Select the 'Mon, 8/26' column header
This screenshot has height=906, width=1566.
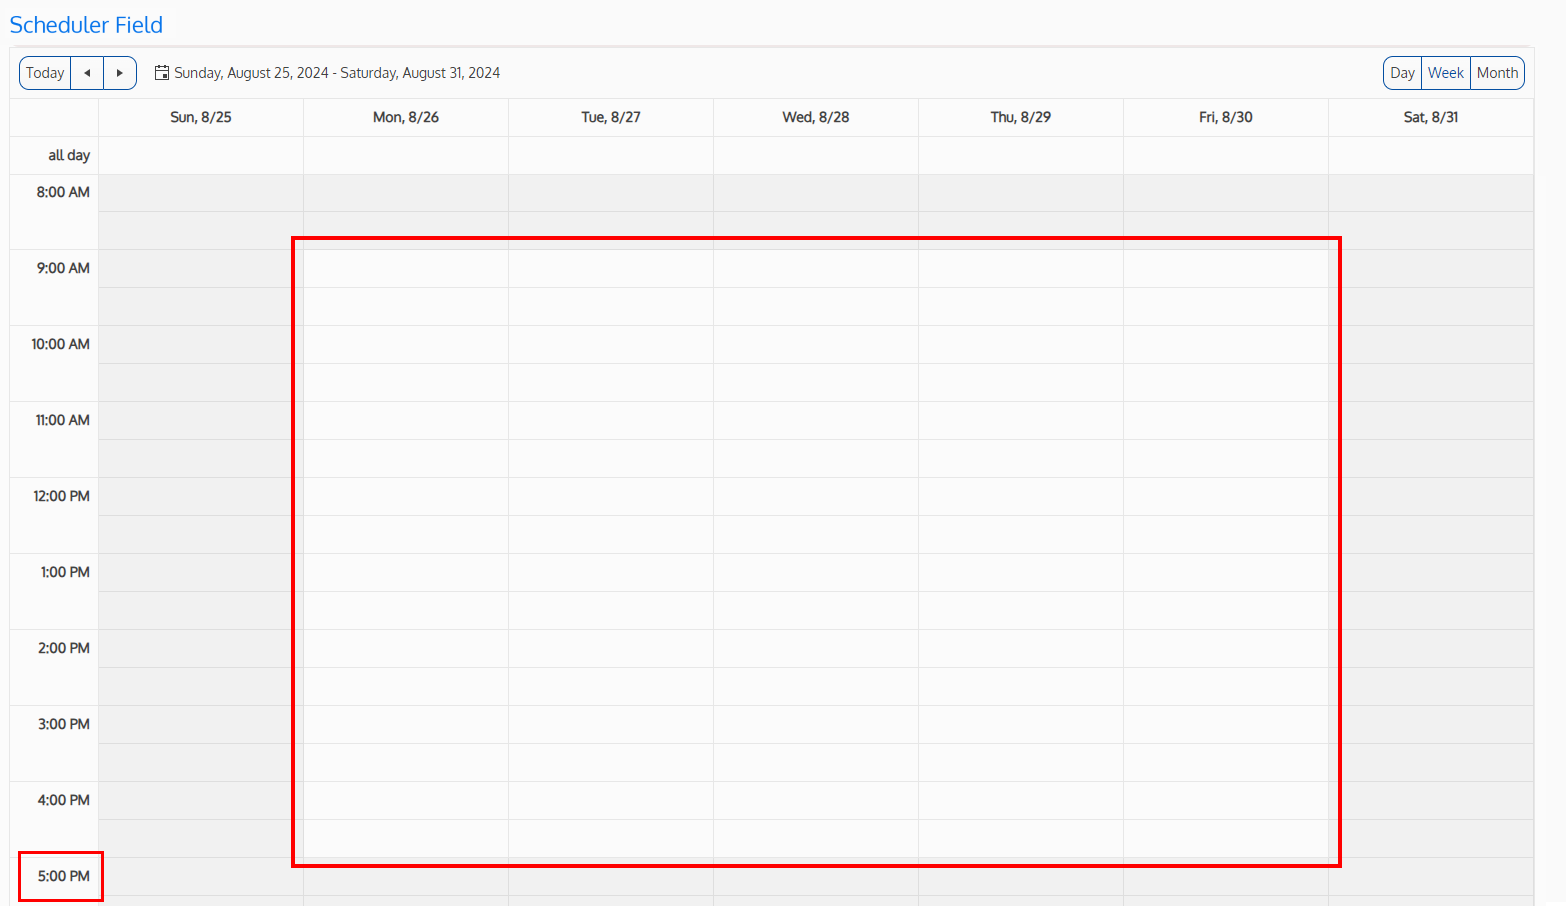[406, 117]
